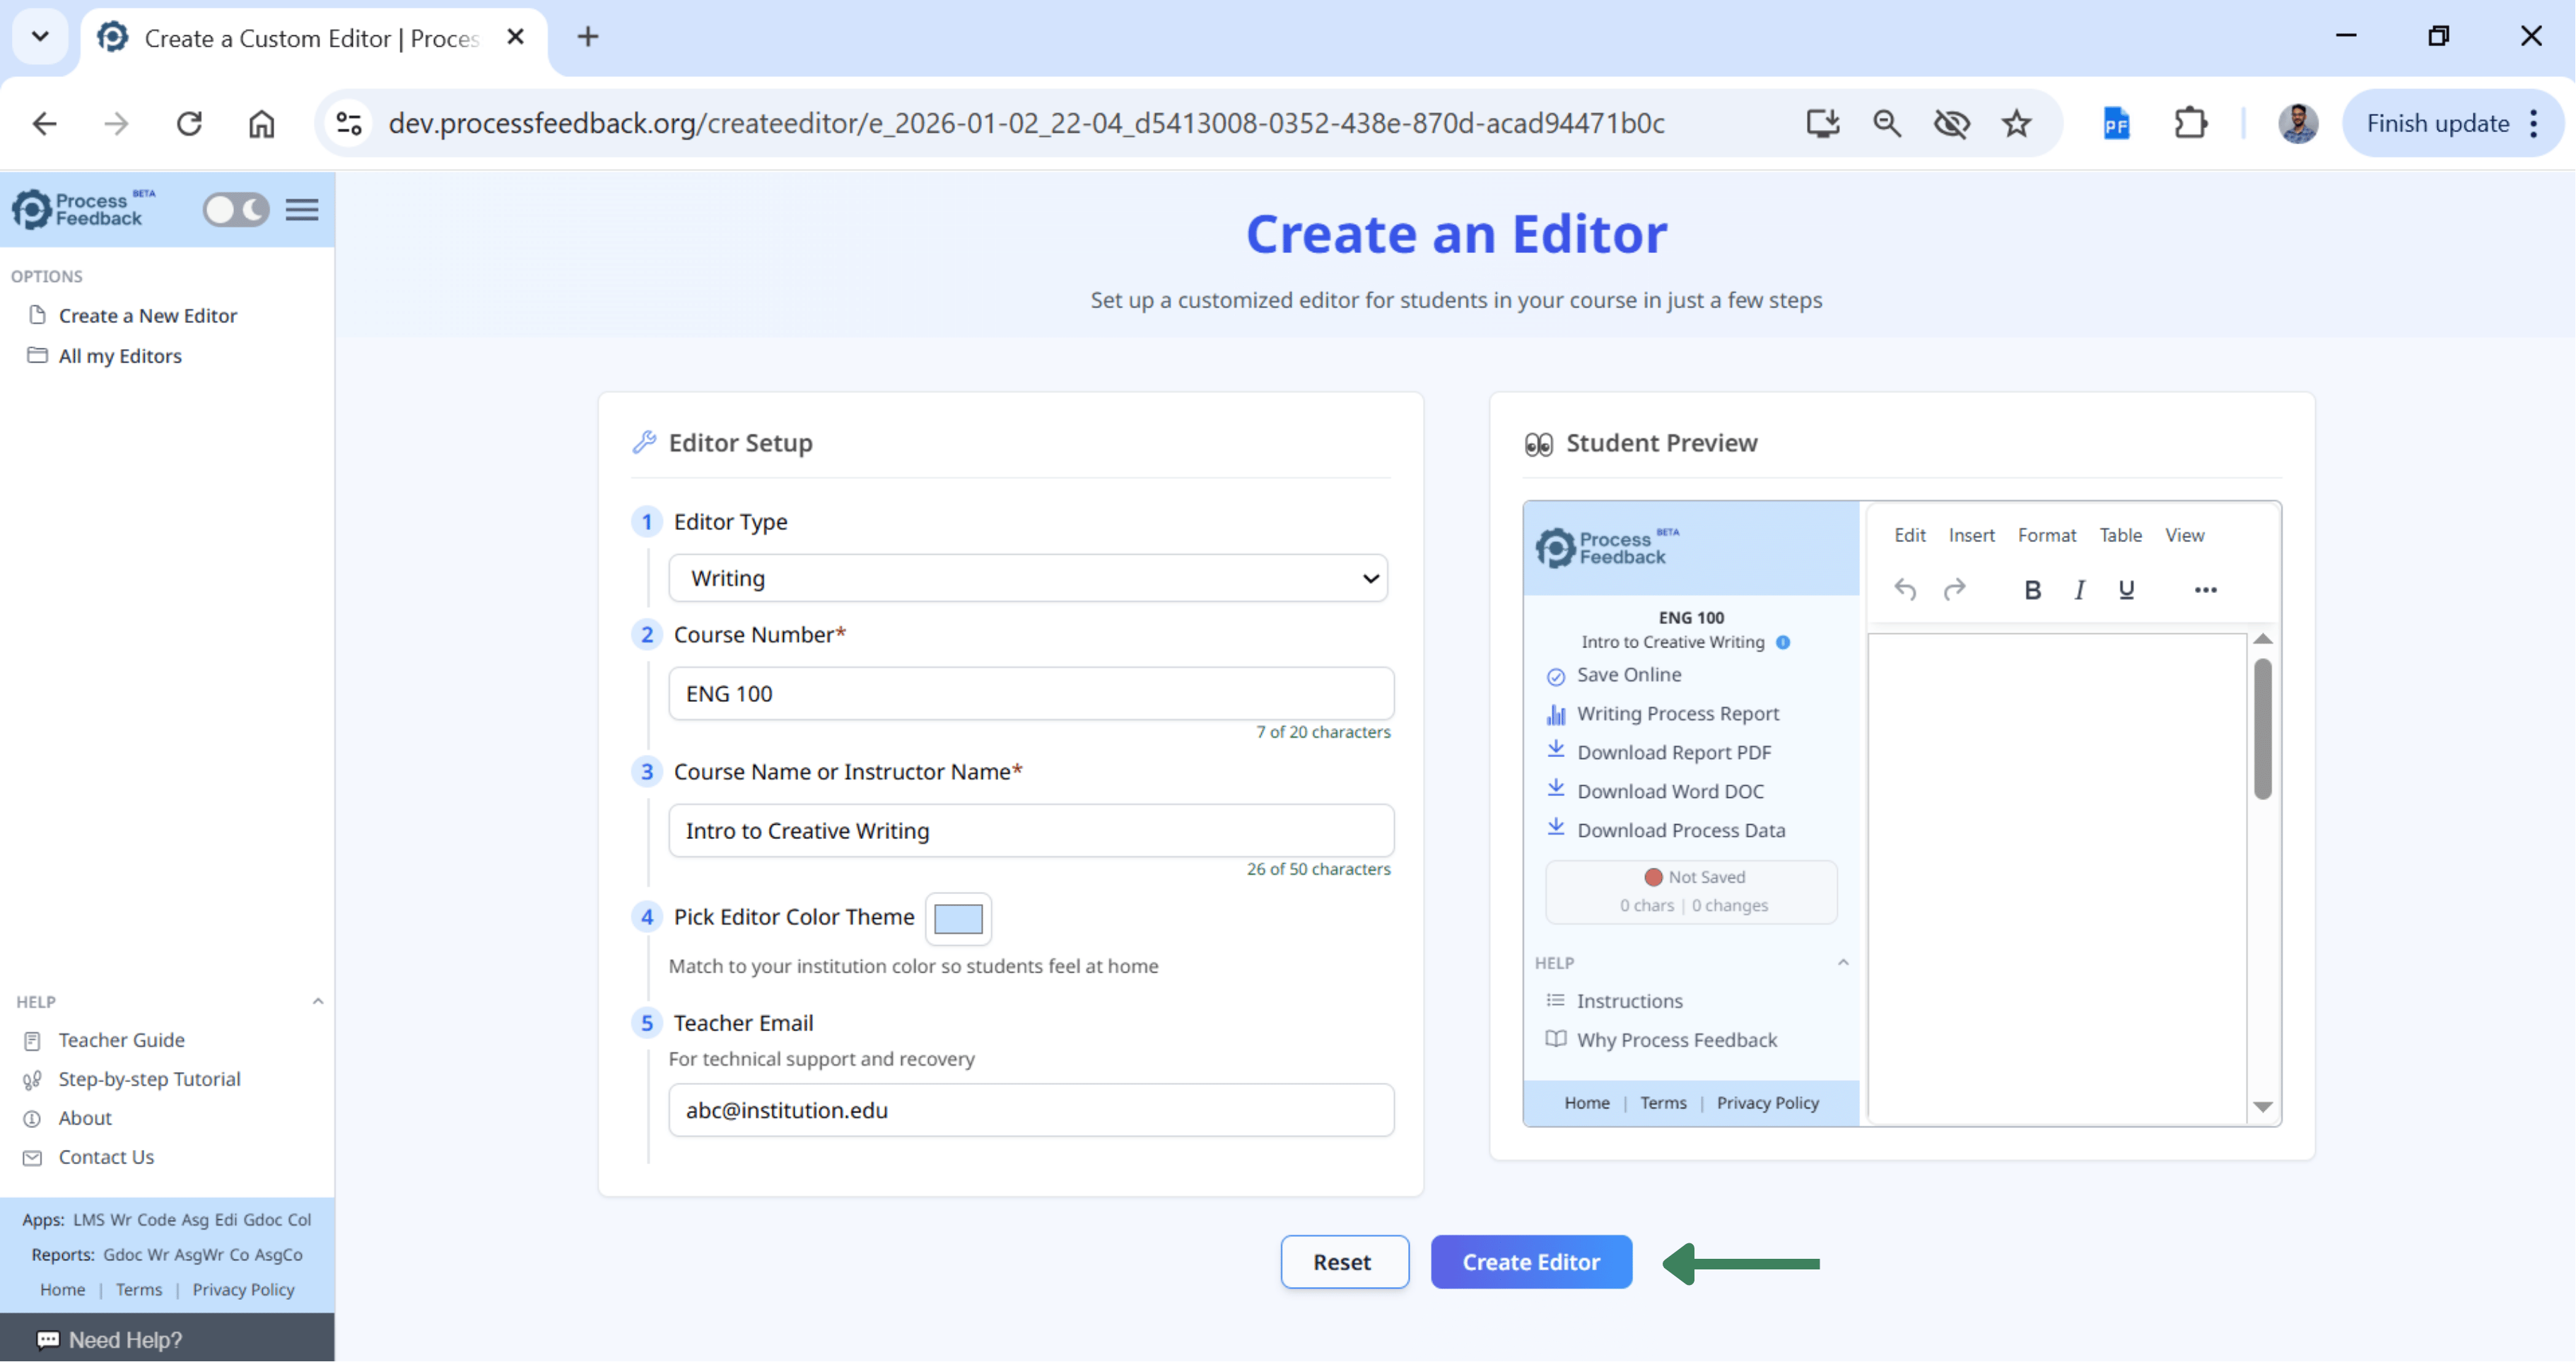Click the info icon beside Intro to Creative Writing
This screenshot has height=1362, width=2576.
click(x=1783, y=643)
